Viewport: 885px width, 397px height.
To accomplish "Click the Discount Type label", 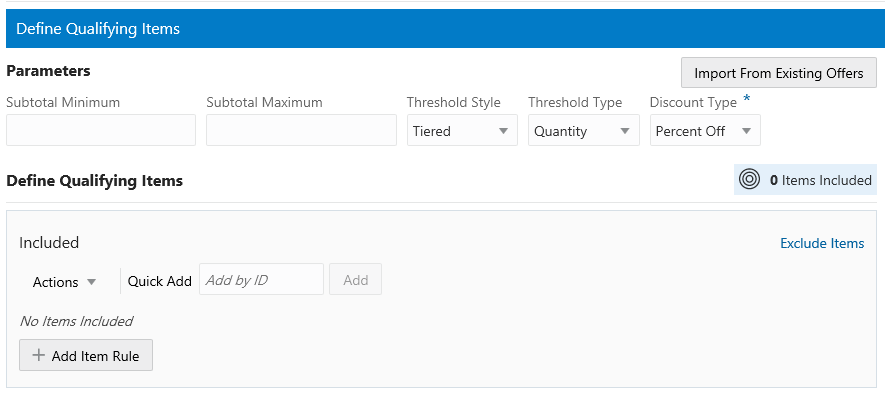I will pyautogui.click(x=693, y=102).
